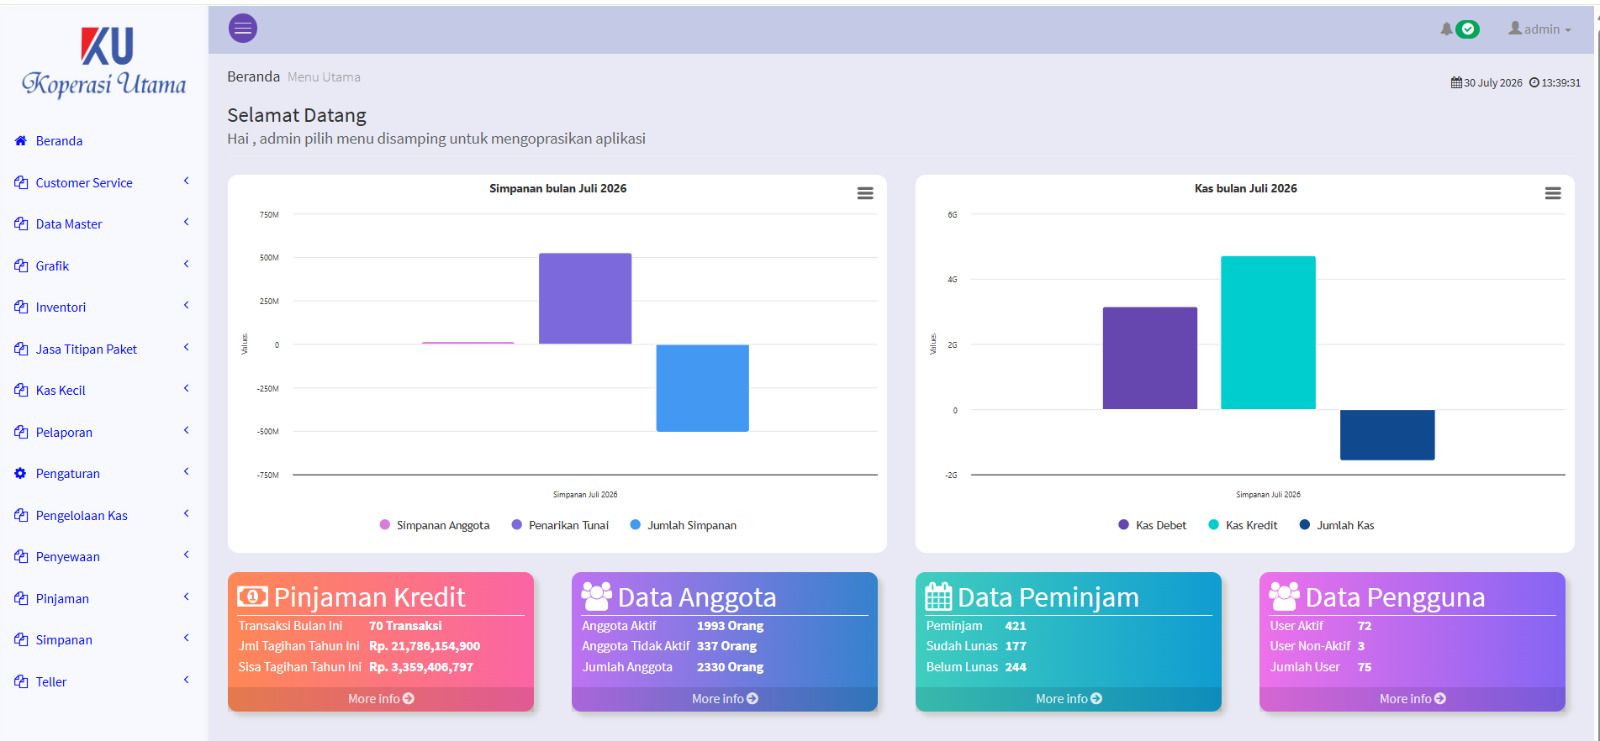Expand the Kas Kecil chevron
This screenshot has width=1600, height=741.
[186, 388]
